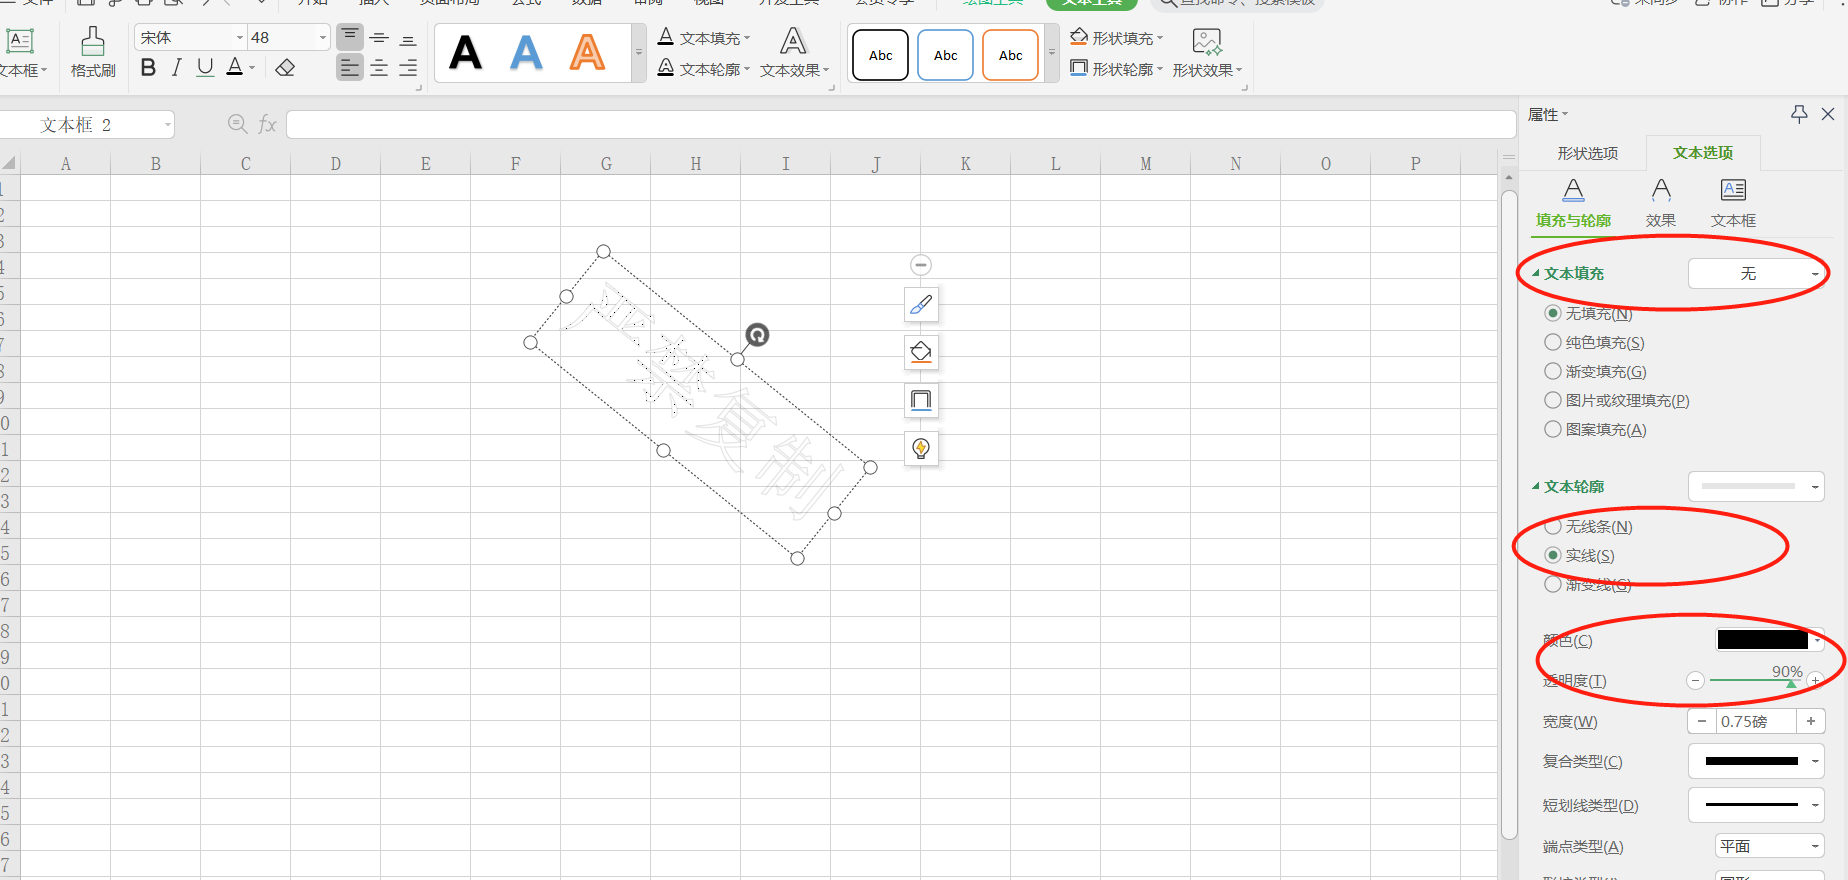Screen dimensions: 1848x880
Task: Open Text Effects (文本效果) icon
Action: 793,42
